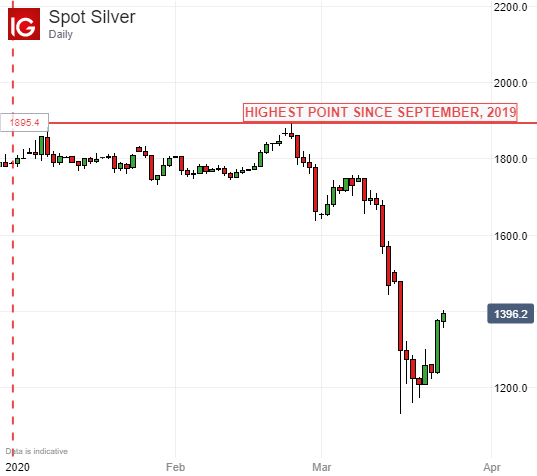The height and width of the screenshot is (476, 537).
Task: Select the Spot Silver chart title
Action: coord(92,17)
